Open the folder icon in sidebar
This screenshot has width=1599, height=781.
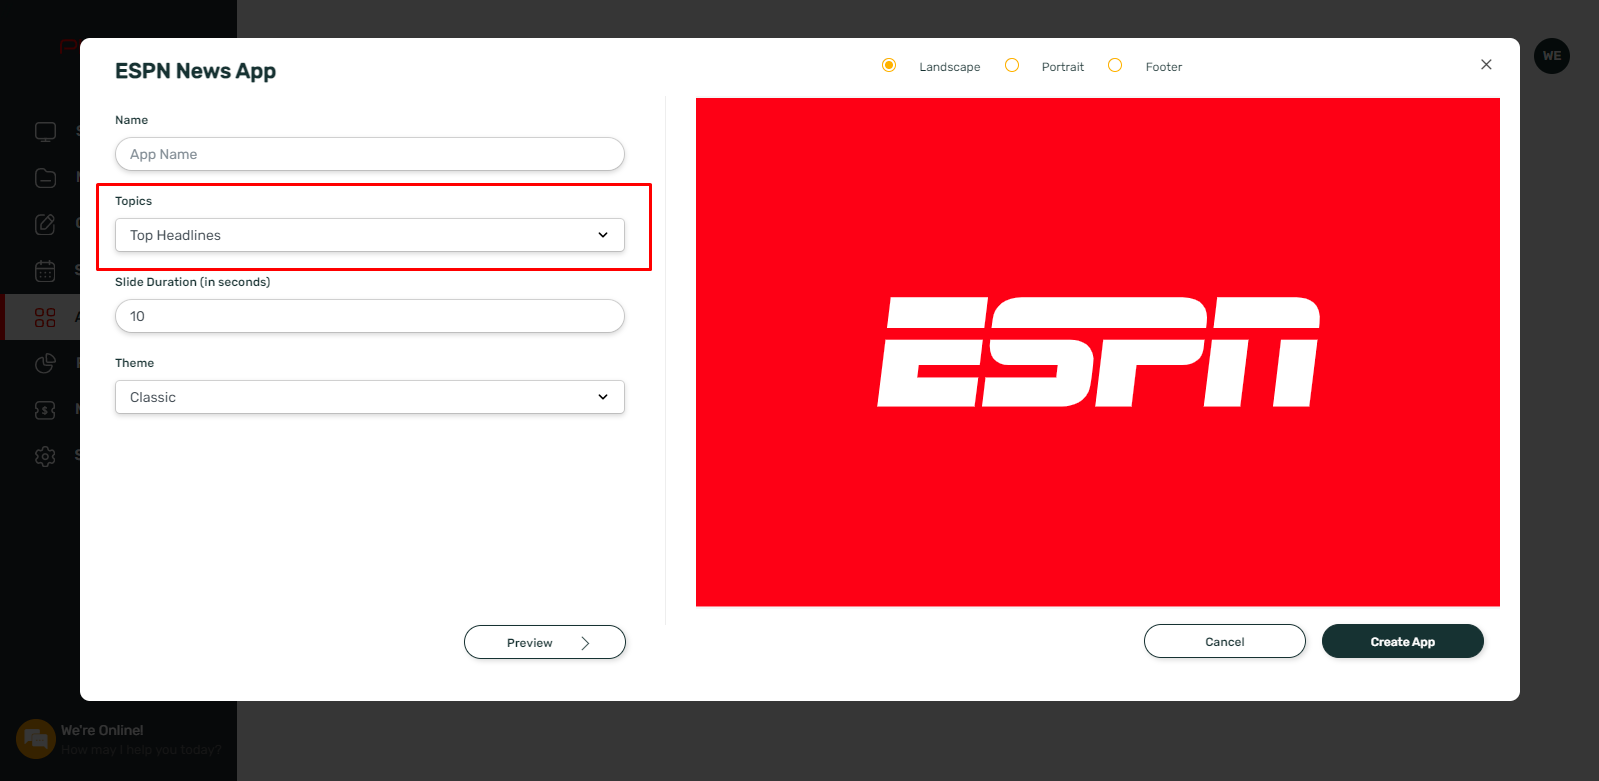45,178
